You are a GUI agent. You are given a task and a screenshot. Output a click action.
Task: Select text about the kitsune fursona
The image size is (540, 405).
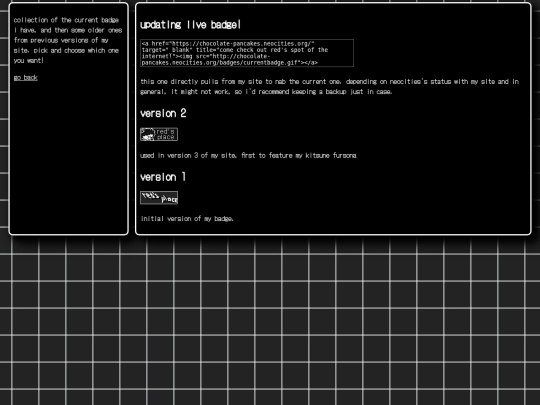point(248,155)
